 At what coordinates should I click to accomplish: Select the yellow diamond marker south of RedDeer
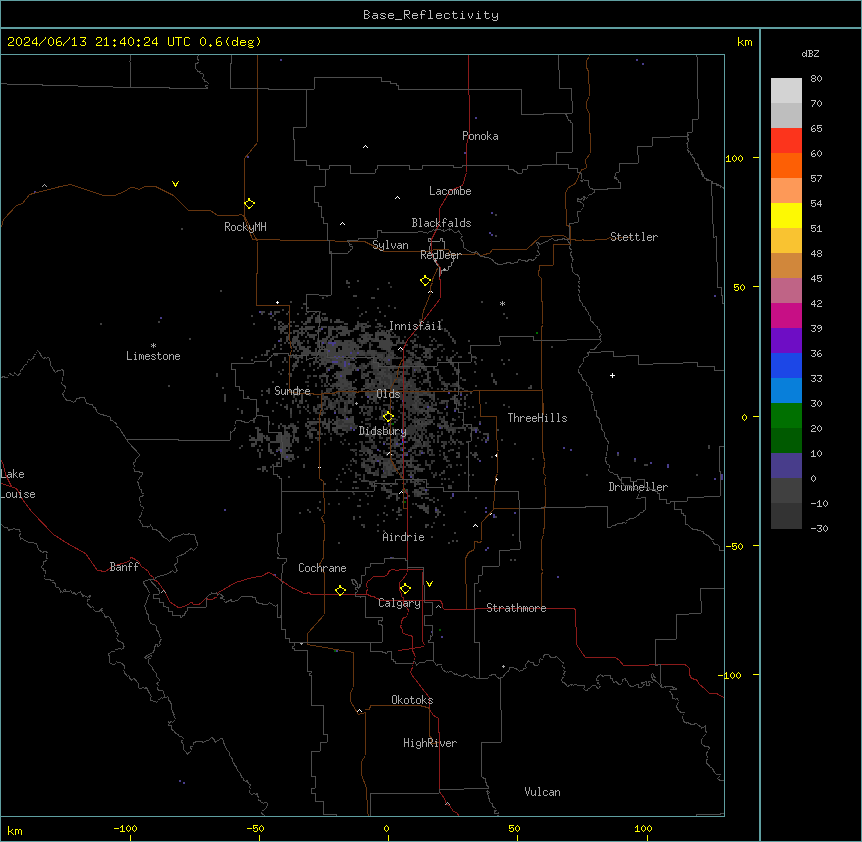(426, 281)
